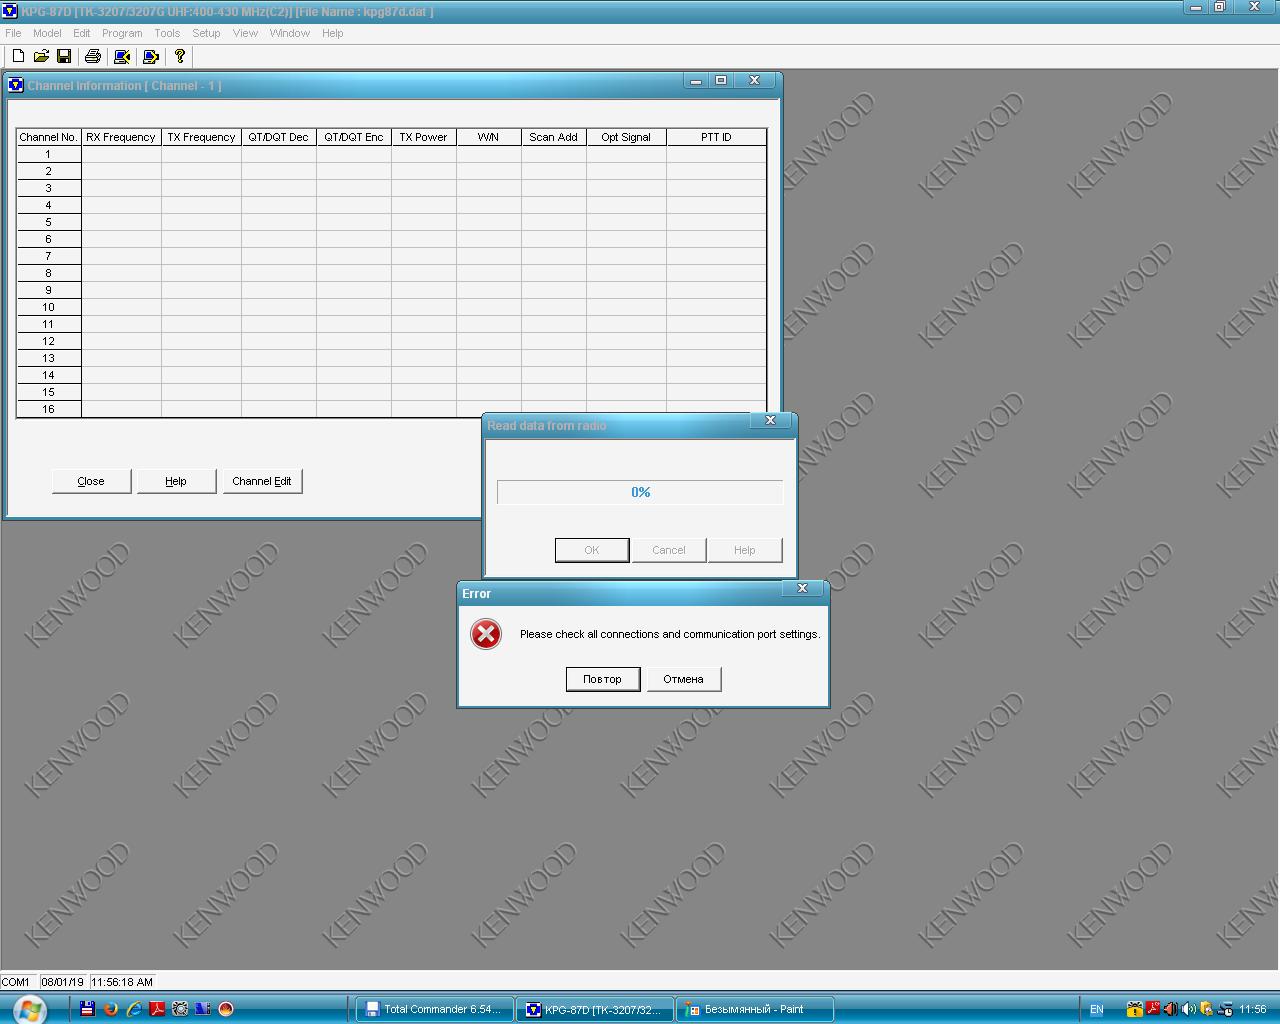Launch Internet Explorer from quick launch
This screenshot has width=1280, height=1024.
[134, 1009]
